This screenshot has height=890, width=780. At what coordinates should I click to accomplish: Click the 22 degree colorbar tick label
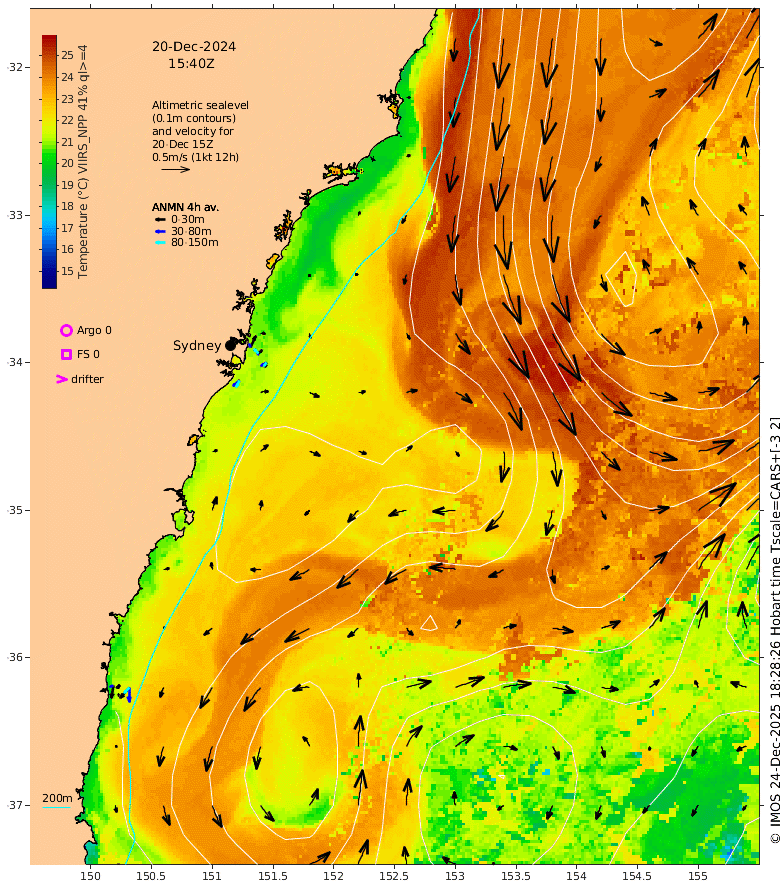point(68,120)
